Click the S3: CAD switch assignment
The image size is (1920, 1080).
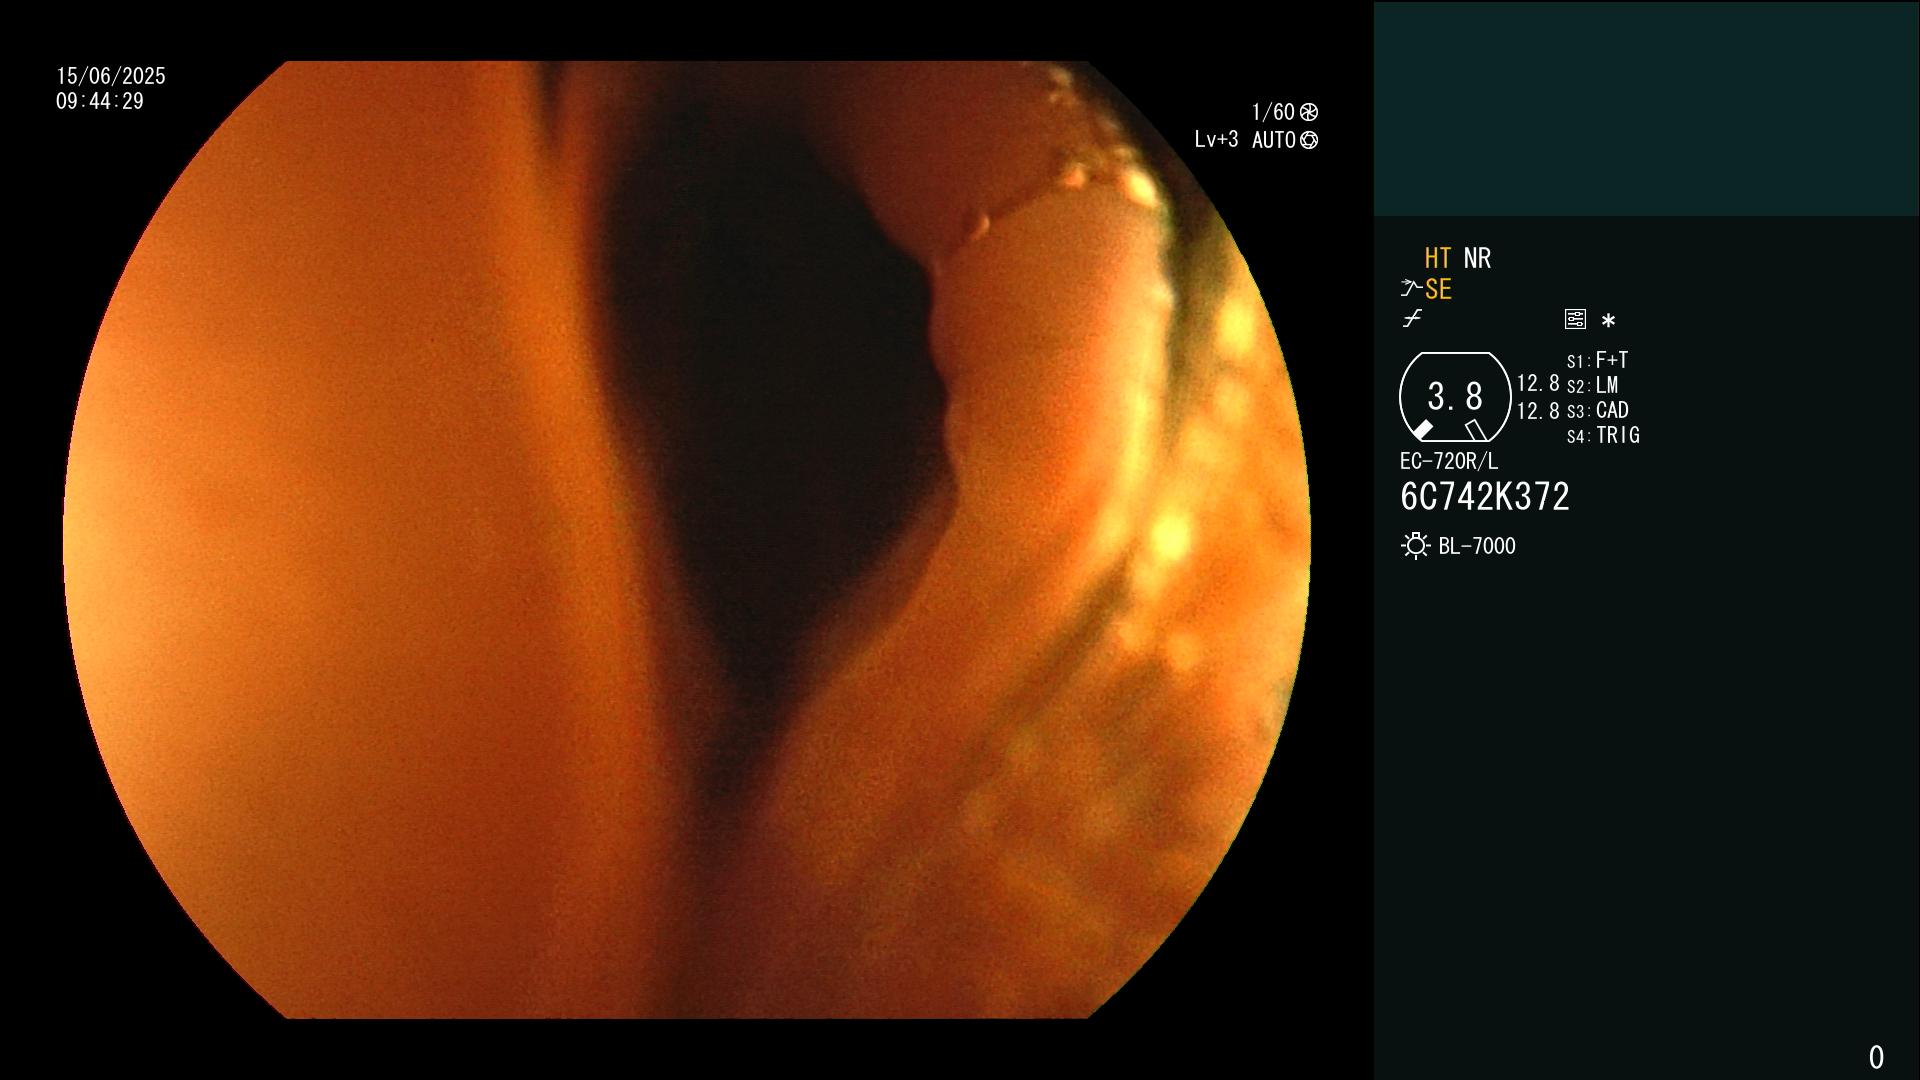pyautogui.click(x=1598, y=410)
